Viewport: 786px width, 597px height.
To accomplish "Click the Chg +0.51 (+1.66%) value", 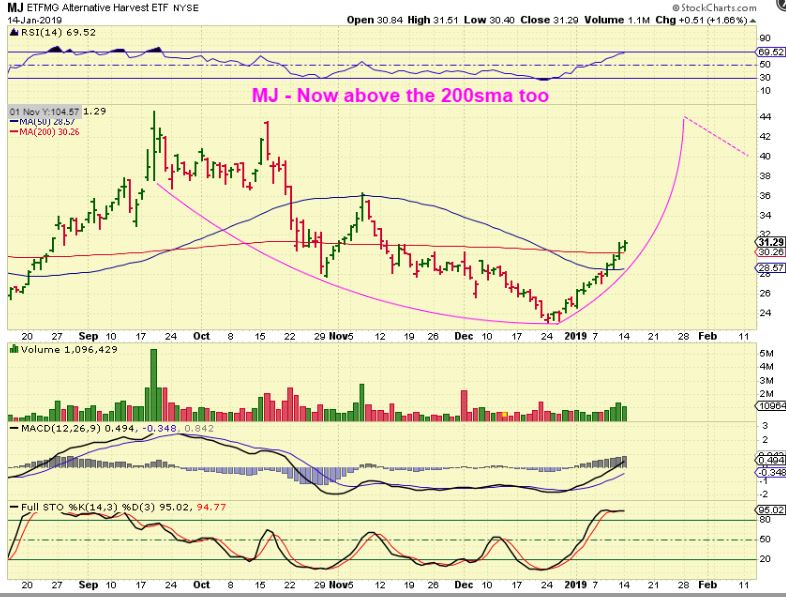I will [702, 20].
